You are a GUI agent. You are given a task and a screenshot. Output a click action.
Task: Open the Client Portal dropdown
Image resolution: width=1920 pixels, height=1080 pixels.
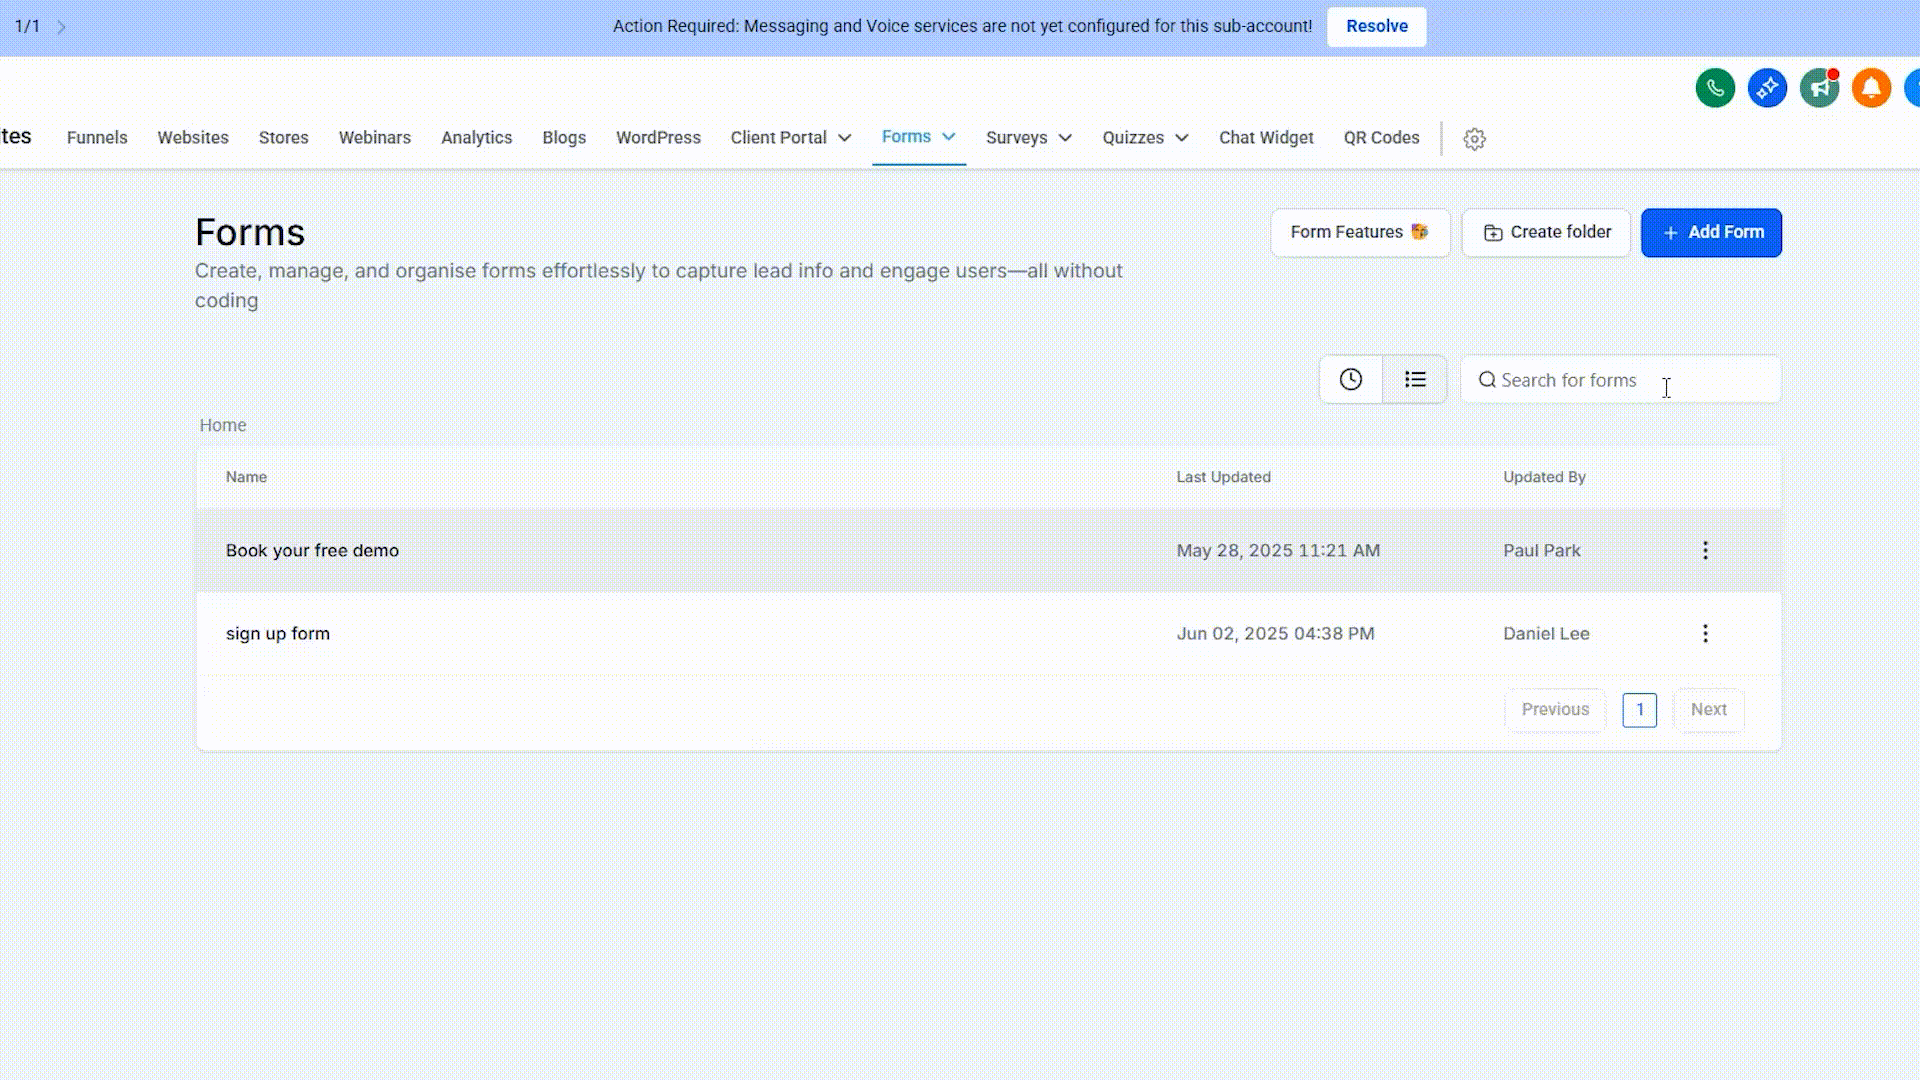pos(790,137)
